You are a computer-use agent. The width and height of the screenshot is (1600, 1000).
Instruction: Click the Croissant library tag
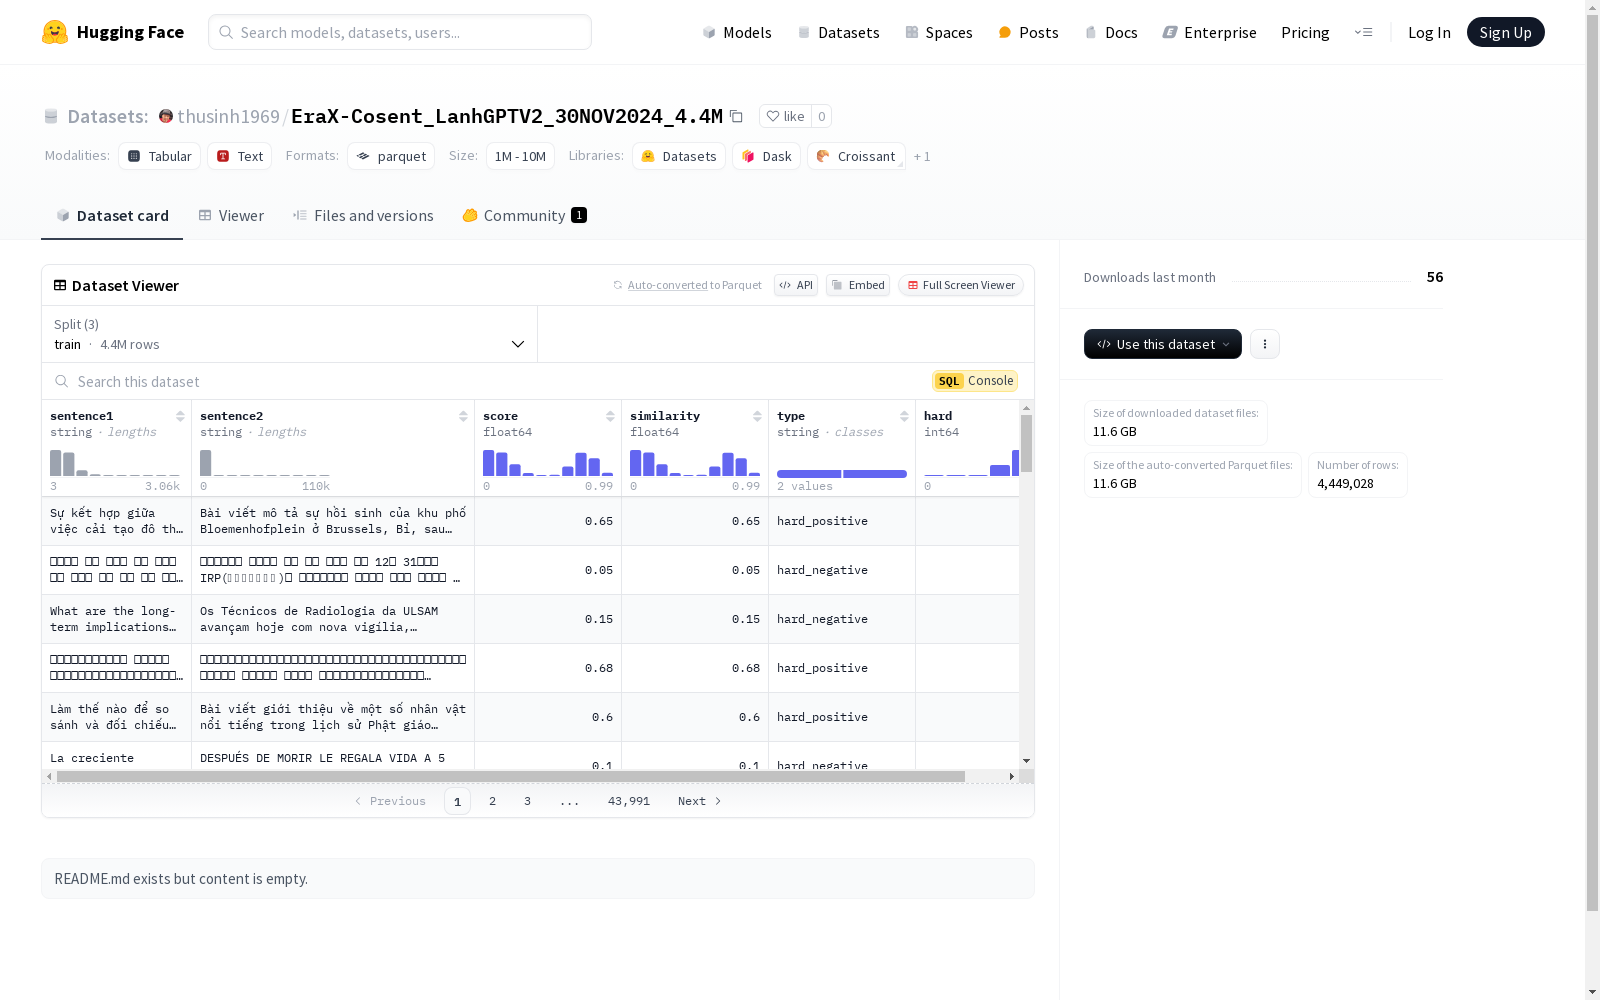[x=856, y=156]
